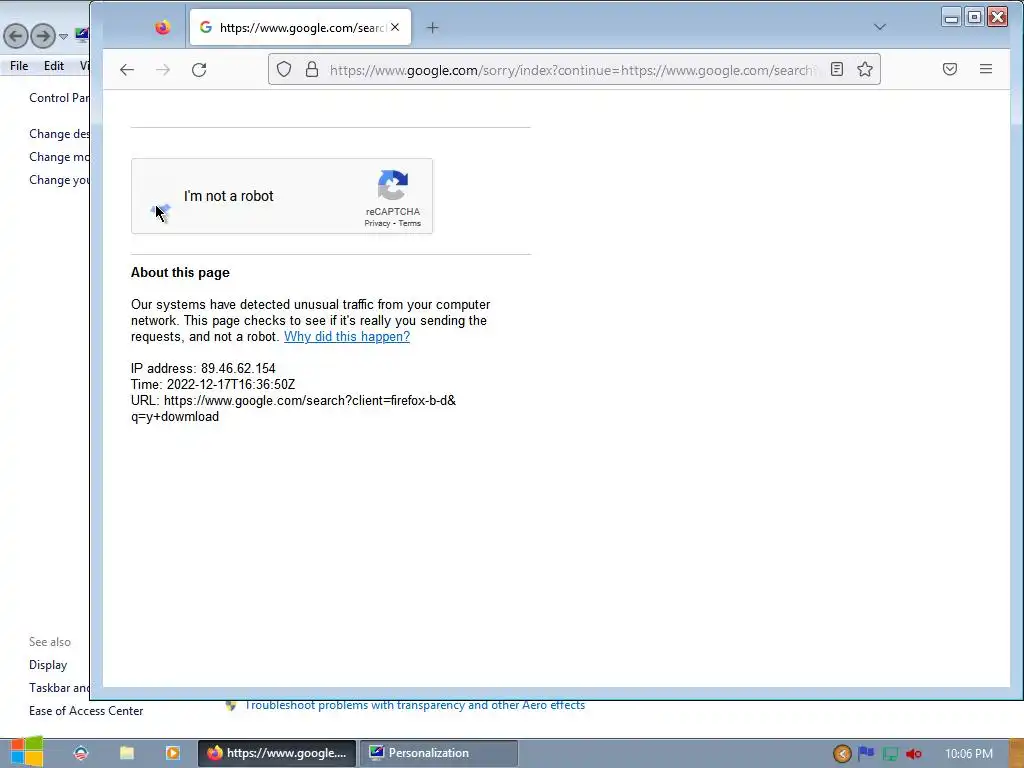Check the I'm not a robot box
The image size is (1024, 768).
tap(161, 196)
